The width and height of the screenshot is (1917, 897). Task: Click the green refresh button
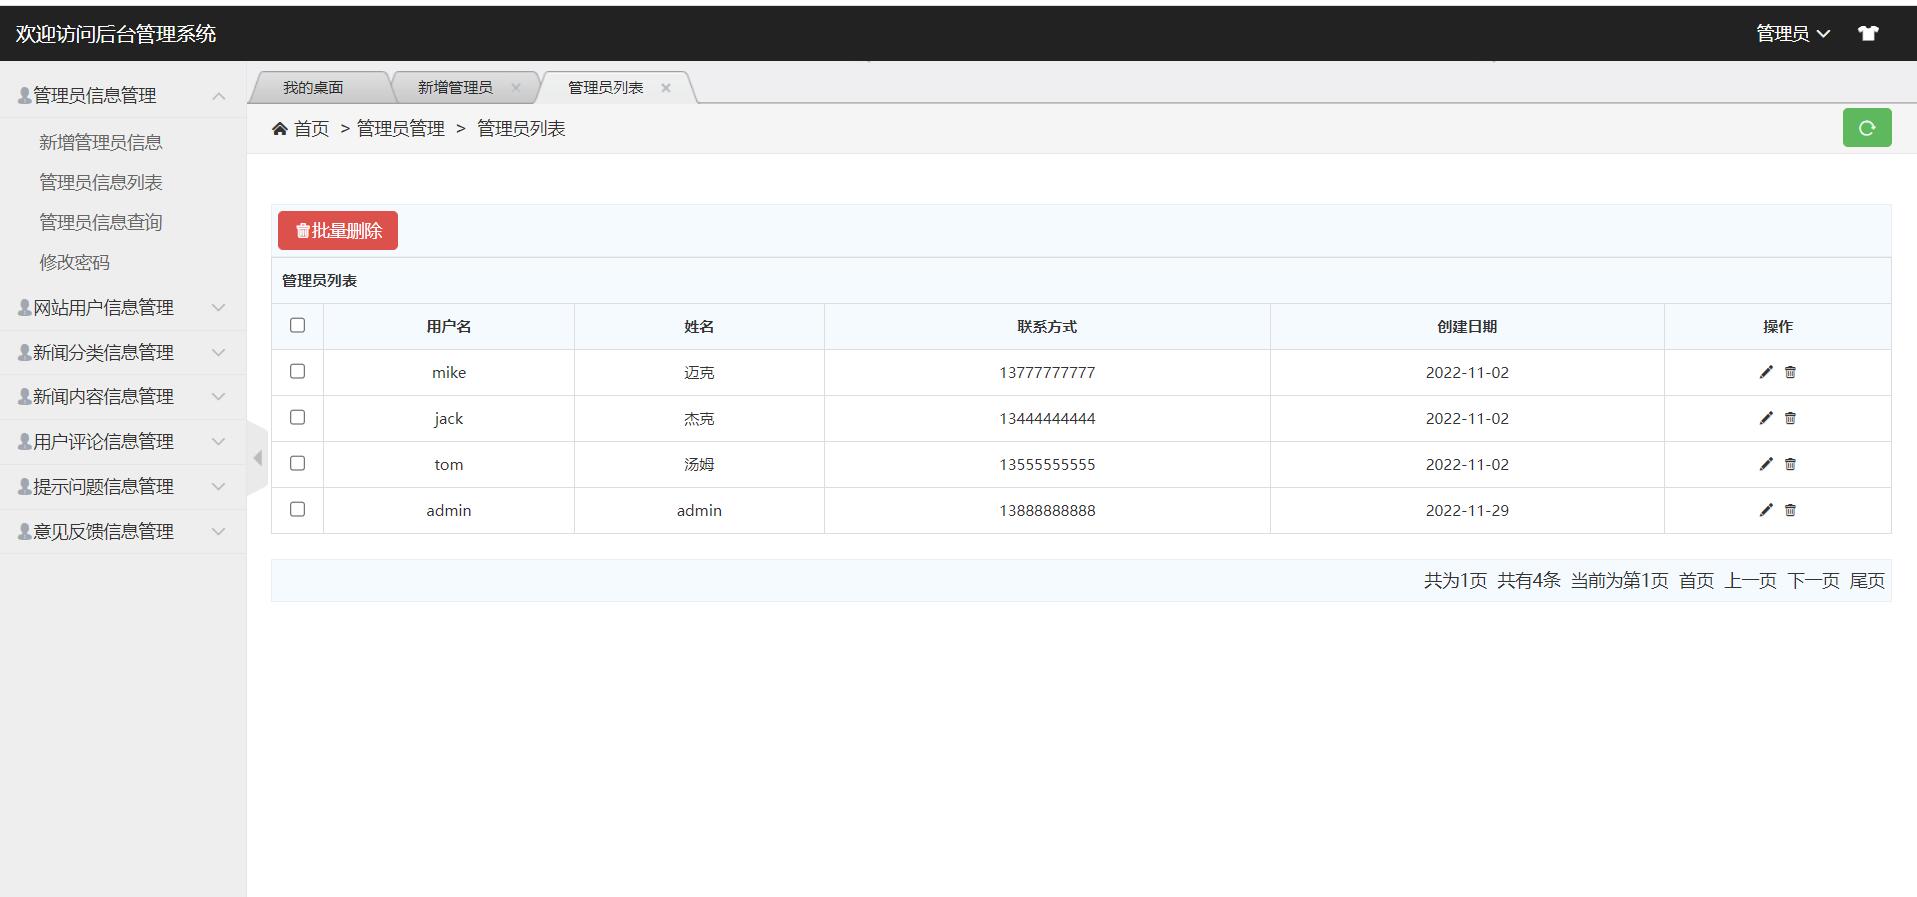click(x=1867, y=128)
